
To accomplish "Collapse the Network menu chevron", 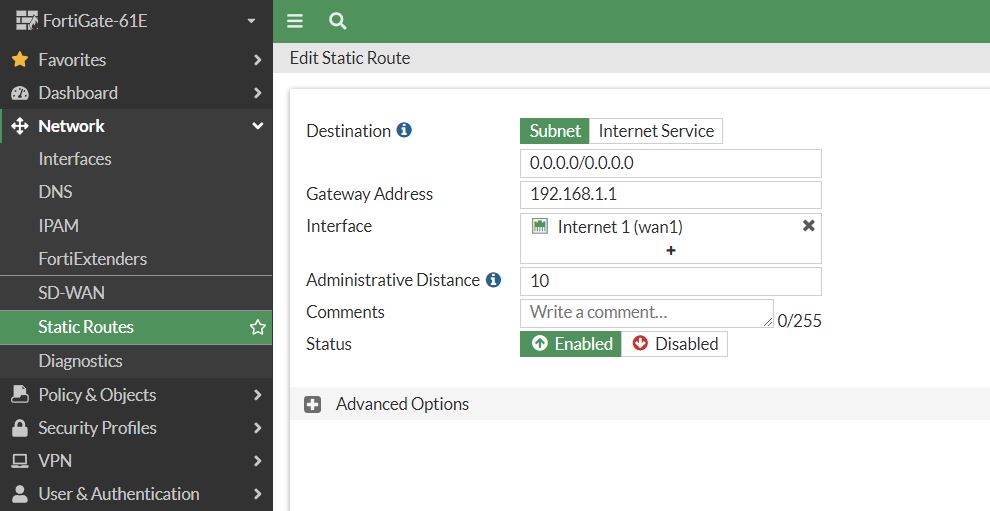I will pos(258,126).
